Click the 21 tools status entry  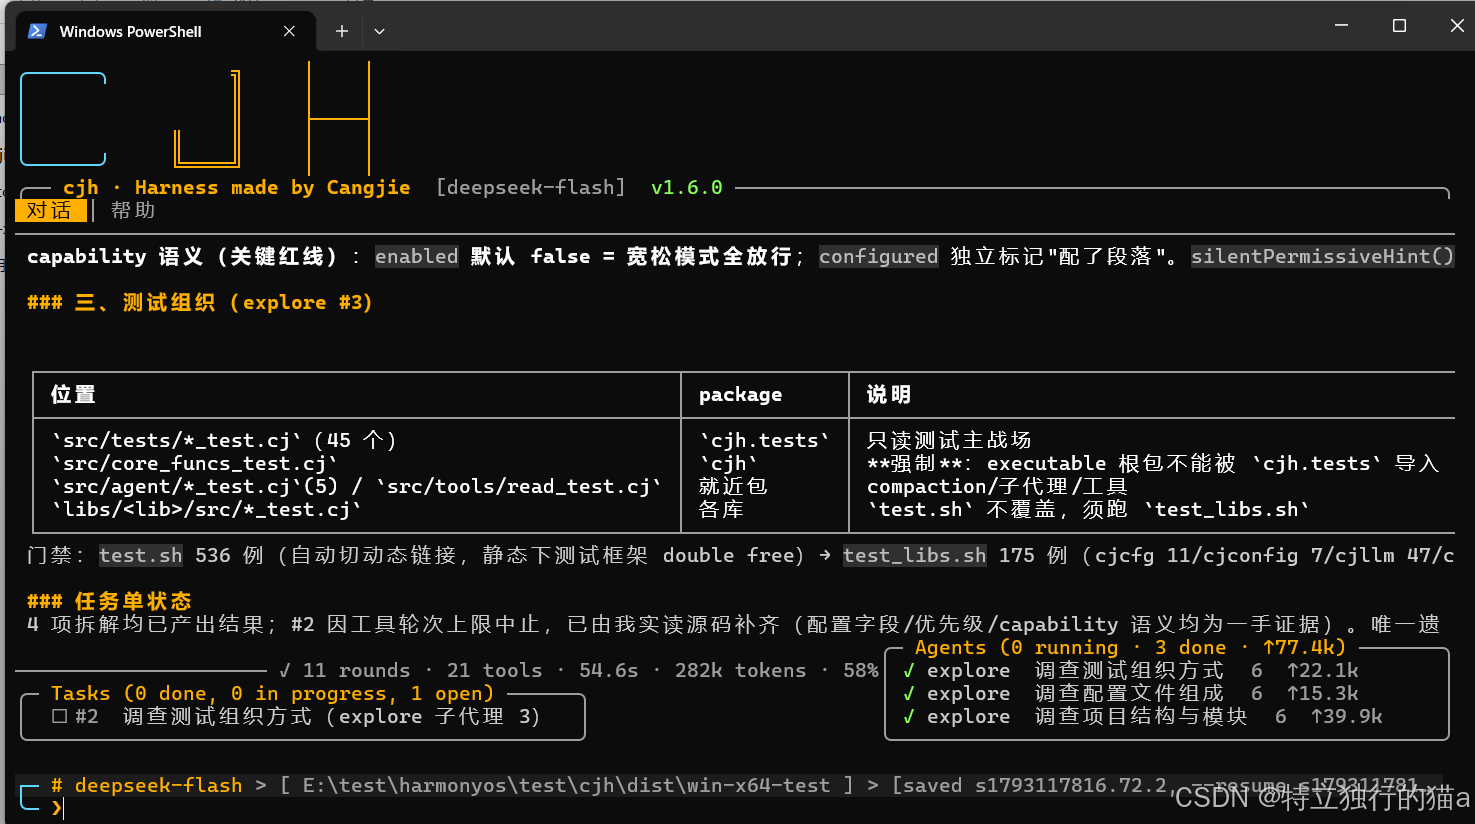click(x=494, y=670)
